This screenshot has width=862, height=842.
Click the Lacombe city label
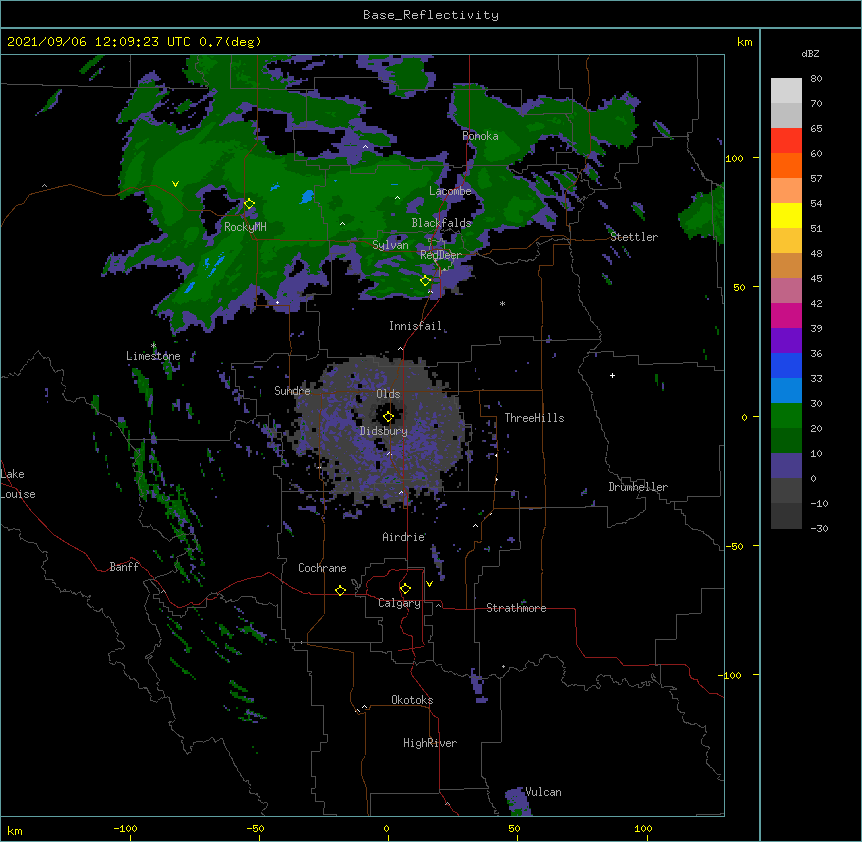[450, 191]
